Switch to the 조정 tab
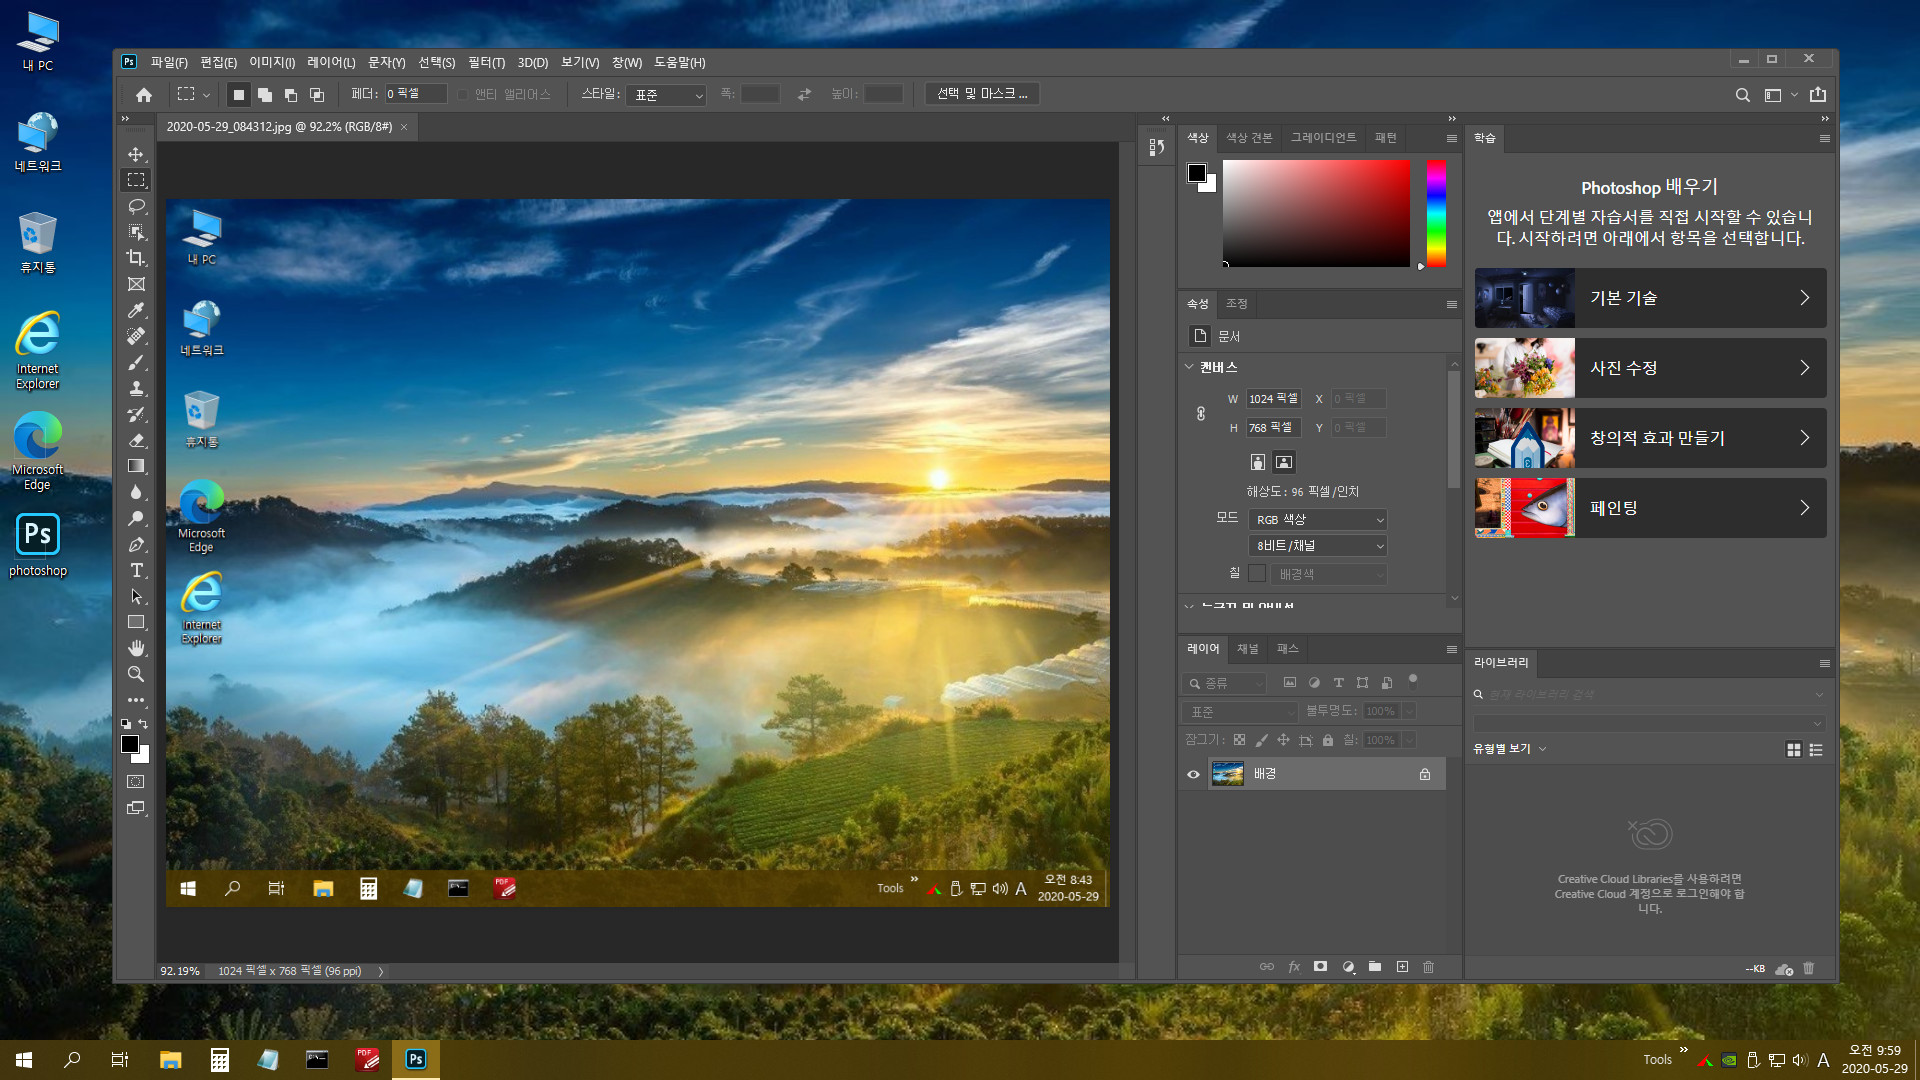 pos(1237,304)
